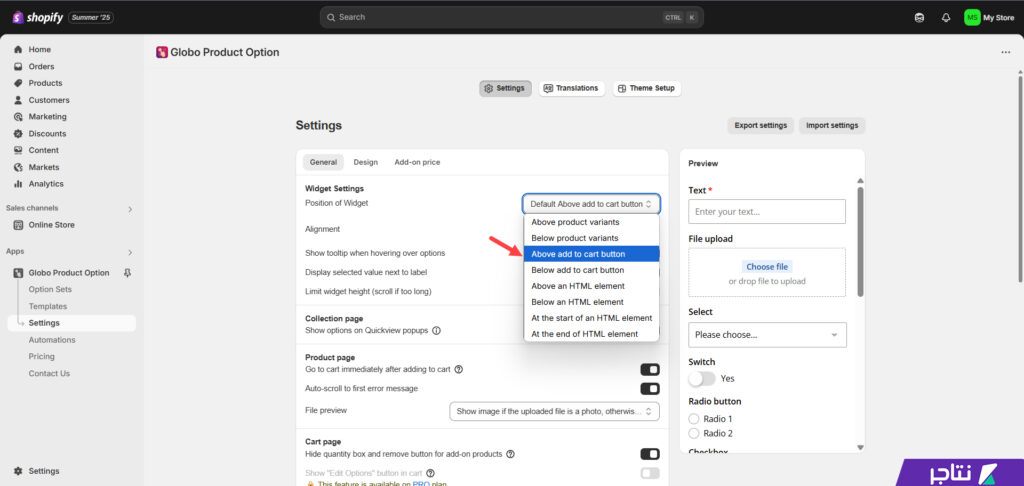Click help icon beside Show Edit Options button
This screenshot has width=1024, height=486.
[x=430, y=473]
